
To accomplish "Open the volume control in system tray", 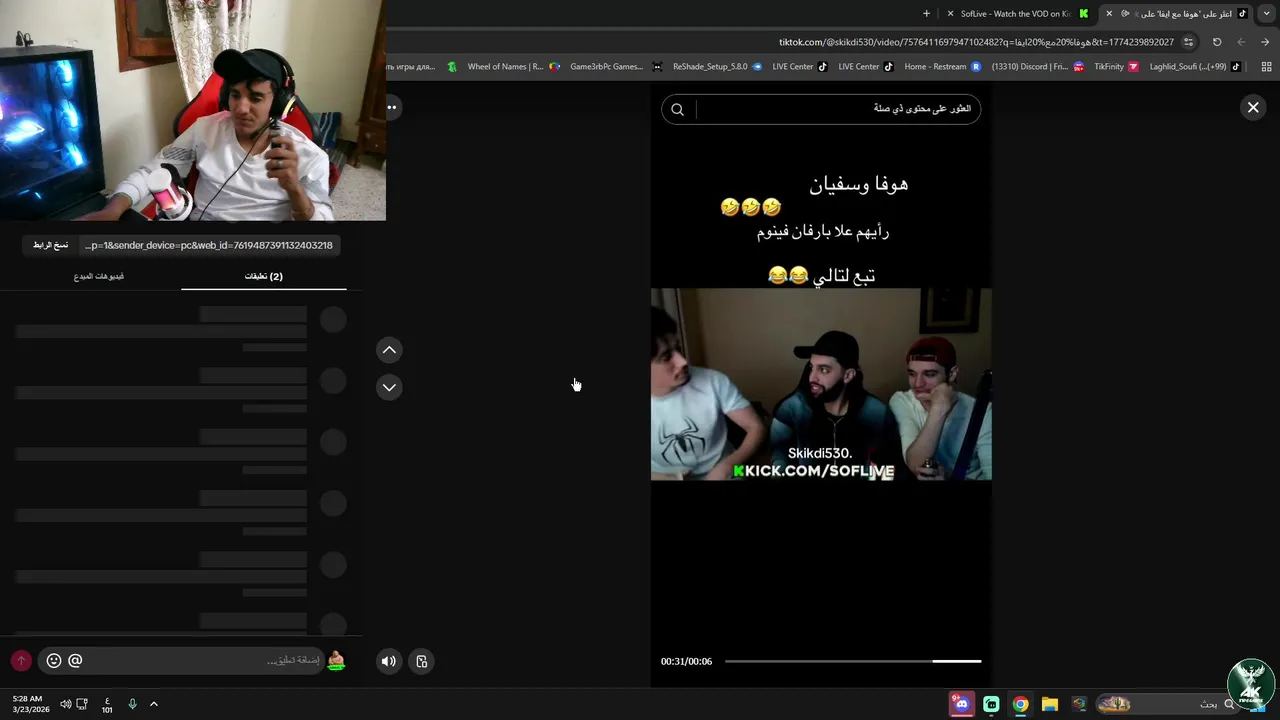I will point(65,704).
